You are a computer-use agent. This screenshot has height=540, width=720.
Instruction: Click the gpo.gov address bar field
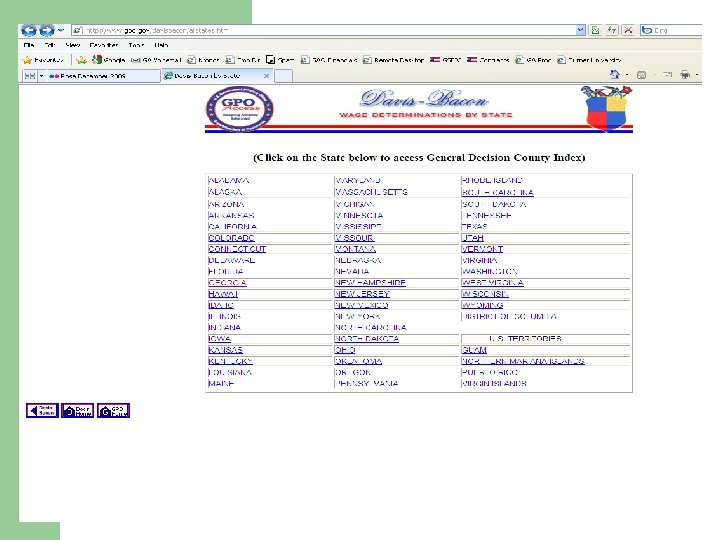pyautogui.click(x=324, y=30)
